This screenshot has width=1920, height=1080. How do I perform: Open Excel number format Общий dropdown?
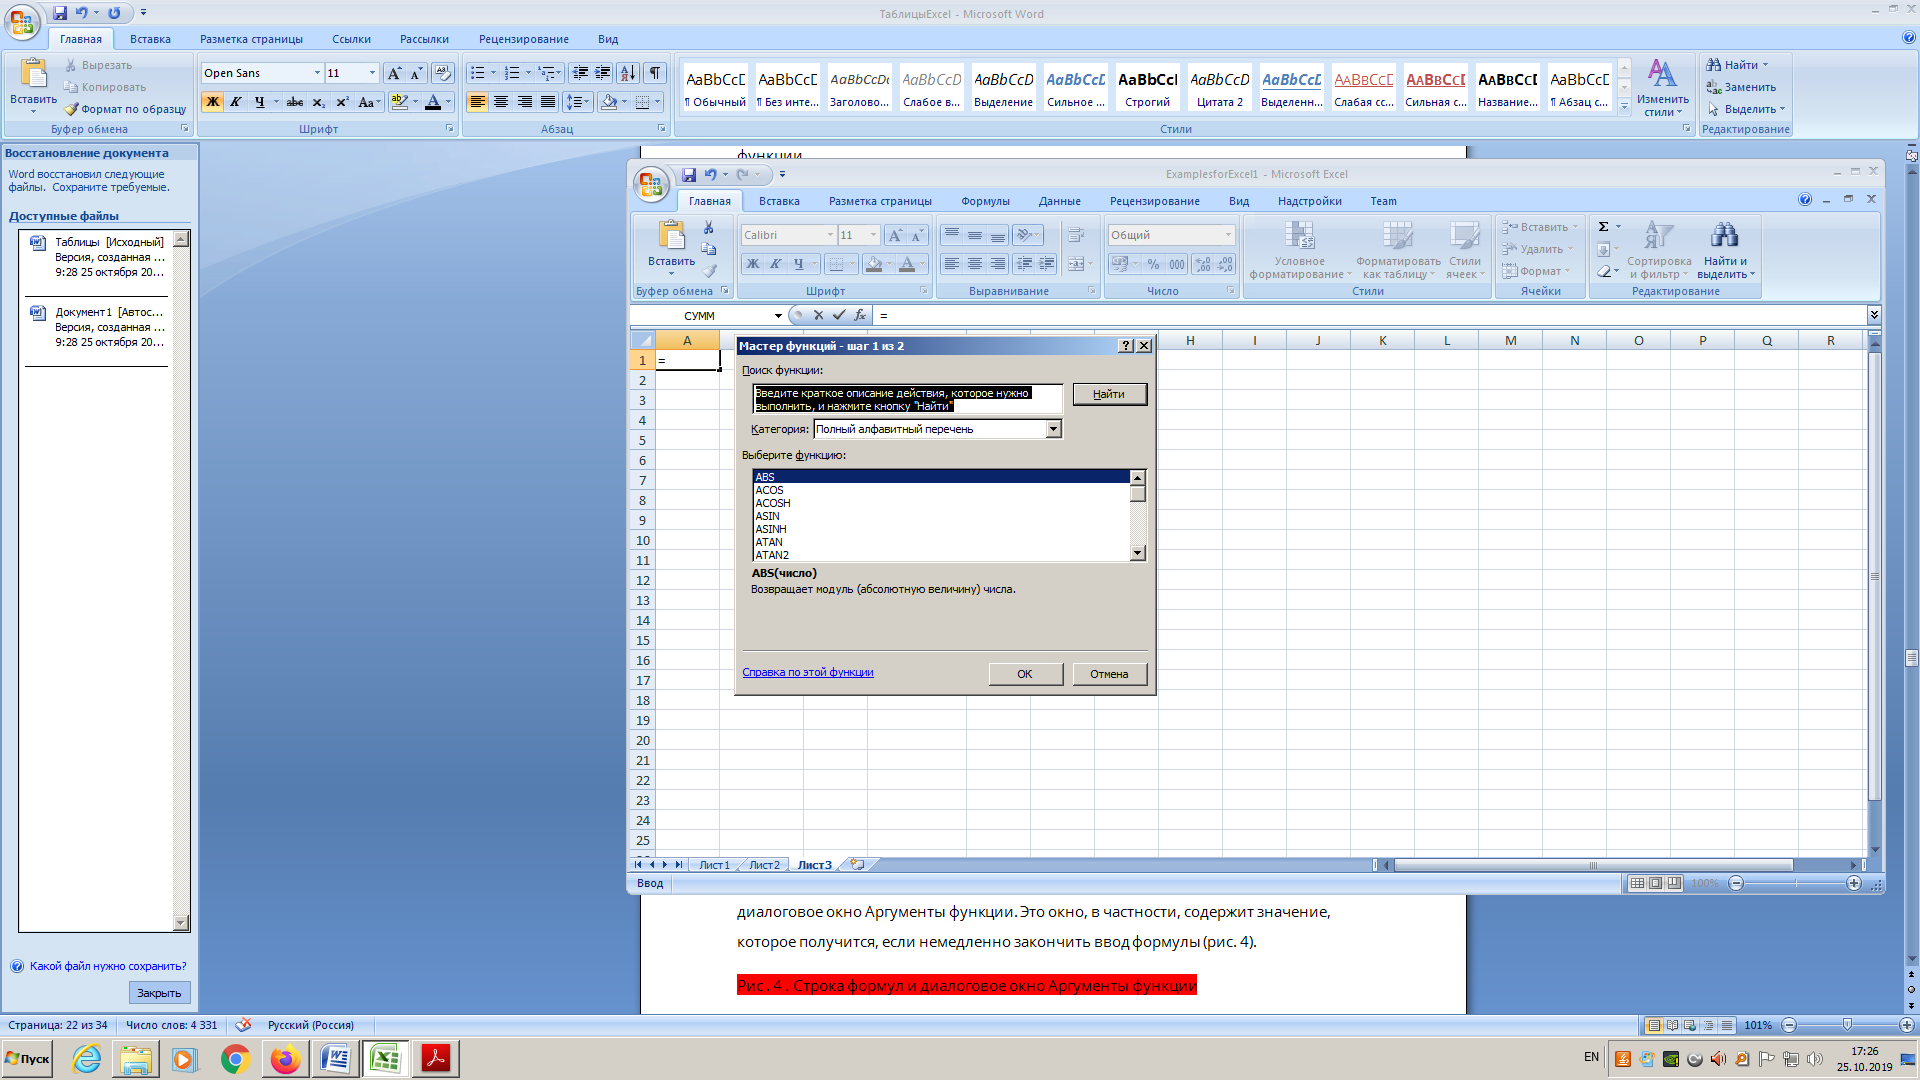[1228, 235]
